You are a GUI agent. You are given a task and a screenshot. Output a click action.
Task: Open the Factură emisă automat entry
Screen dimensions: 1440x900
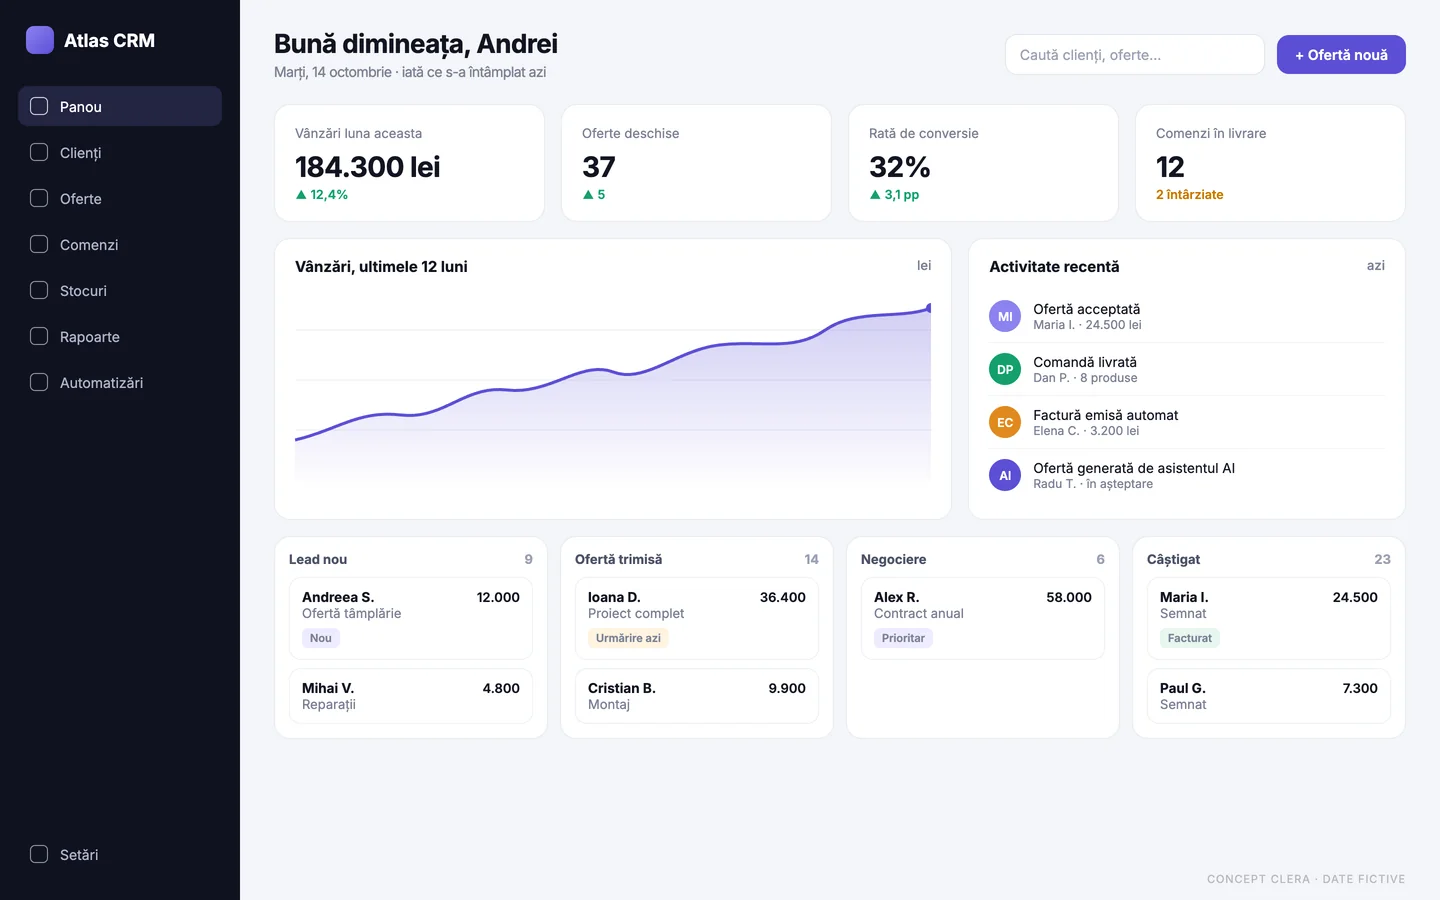point(1187,422)
